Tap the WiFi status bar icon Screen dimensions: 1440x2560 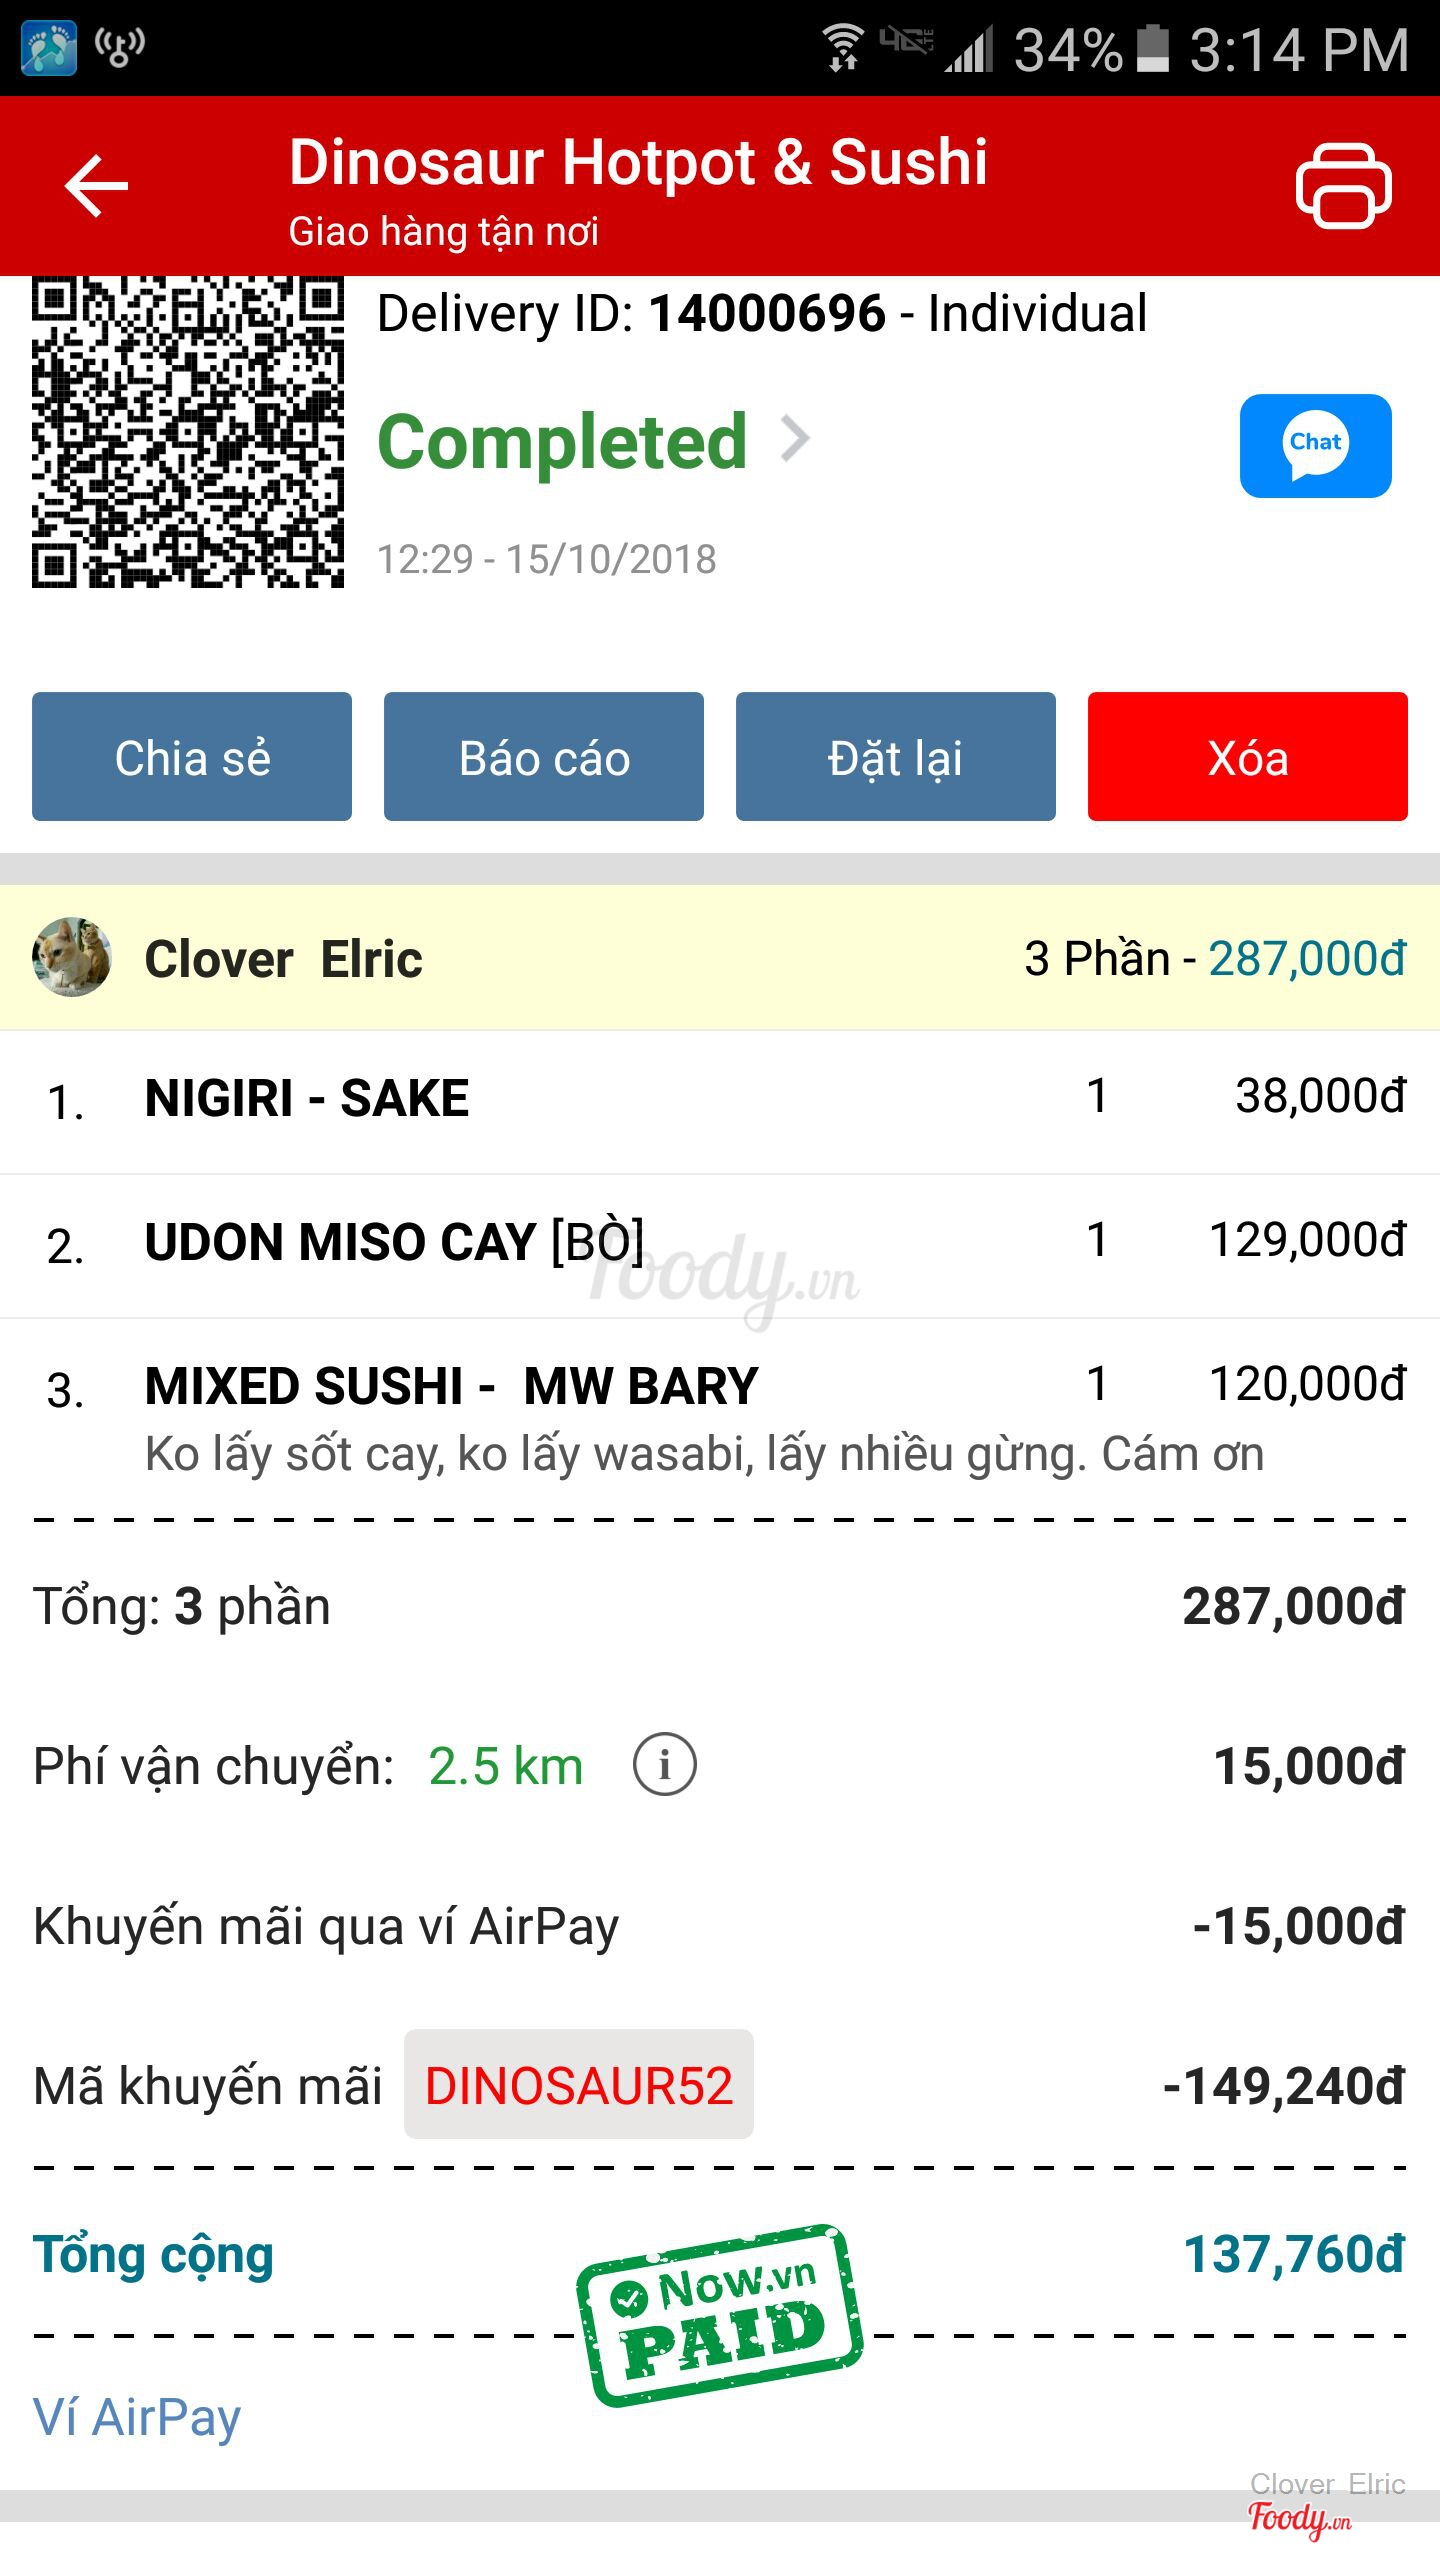(x=843, y=48)
